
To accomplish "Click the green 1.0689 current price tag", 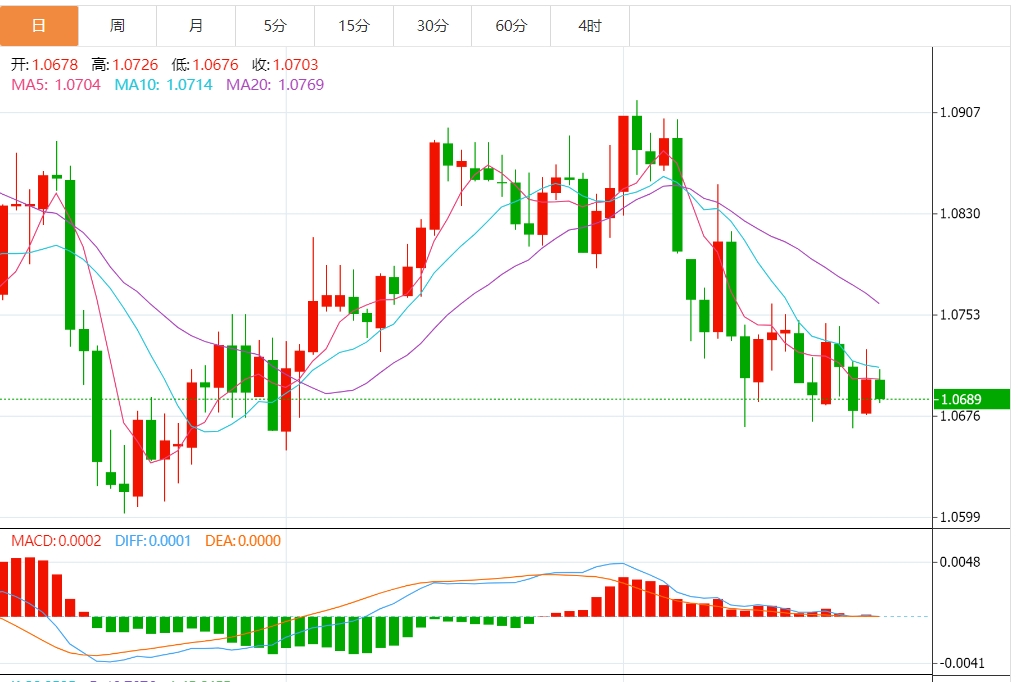I will click(x=970, y=400).
